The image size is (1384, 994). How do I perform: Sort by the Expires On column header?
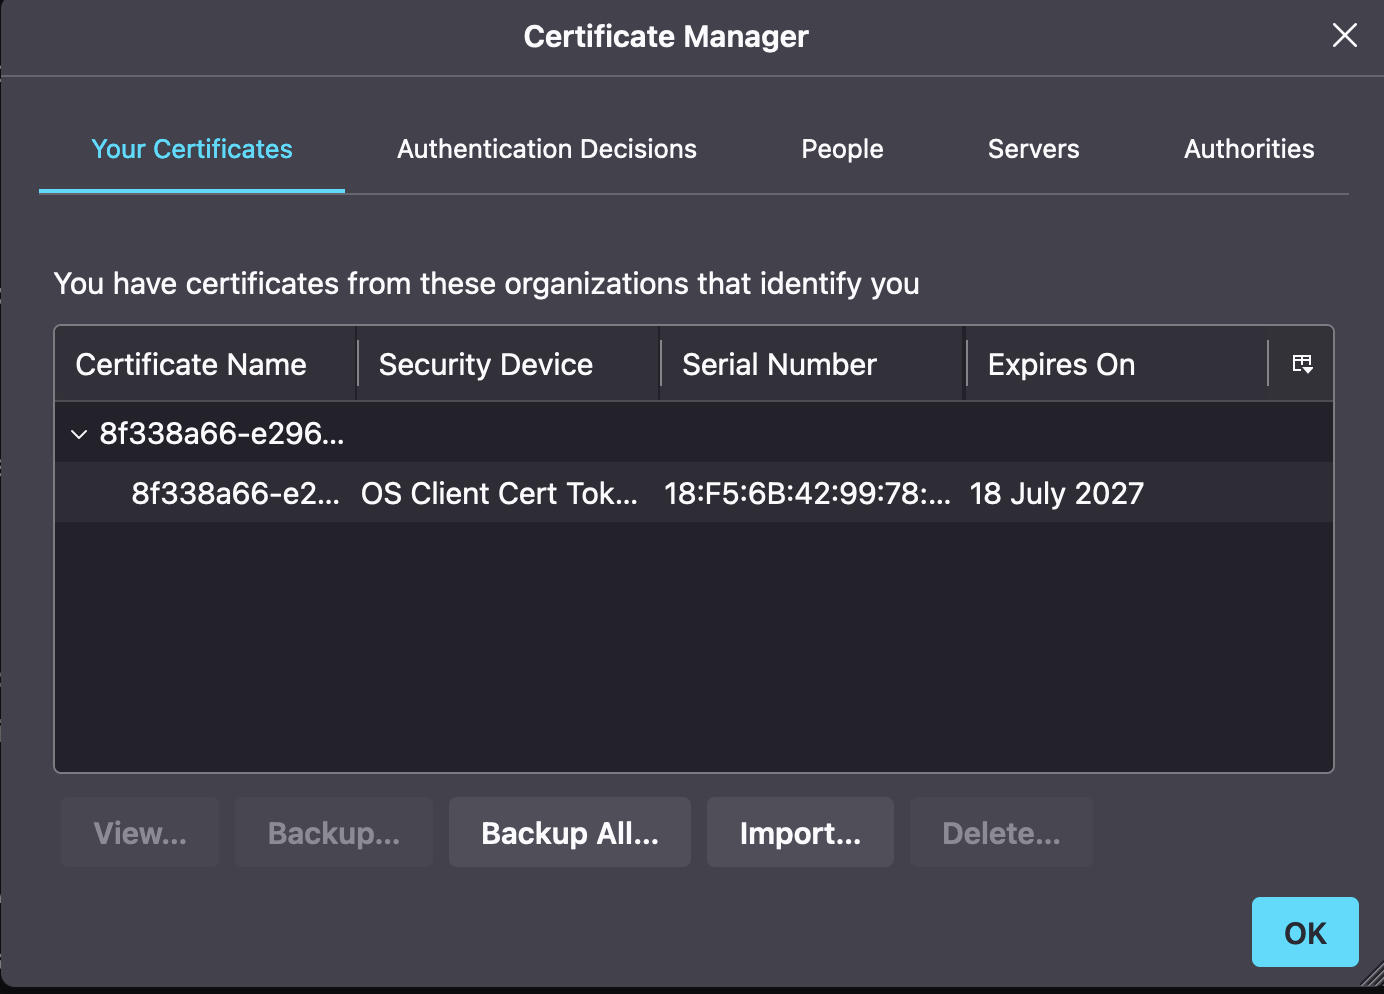1117,364
